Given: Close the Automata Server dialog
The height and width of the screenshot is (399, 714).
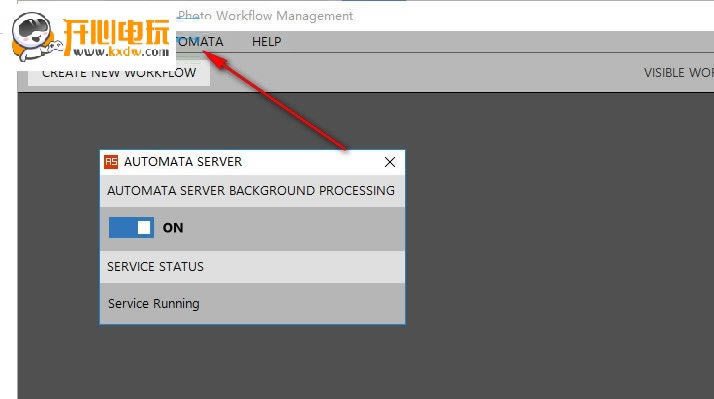Looking at the screenshot, I should [390, 162].
